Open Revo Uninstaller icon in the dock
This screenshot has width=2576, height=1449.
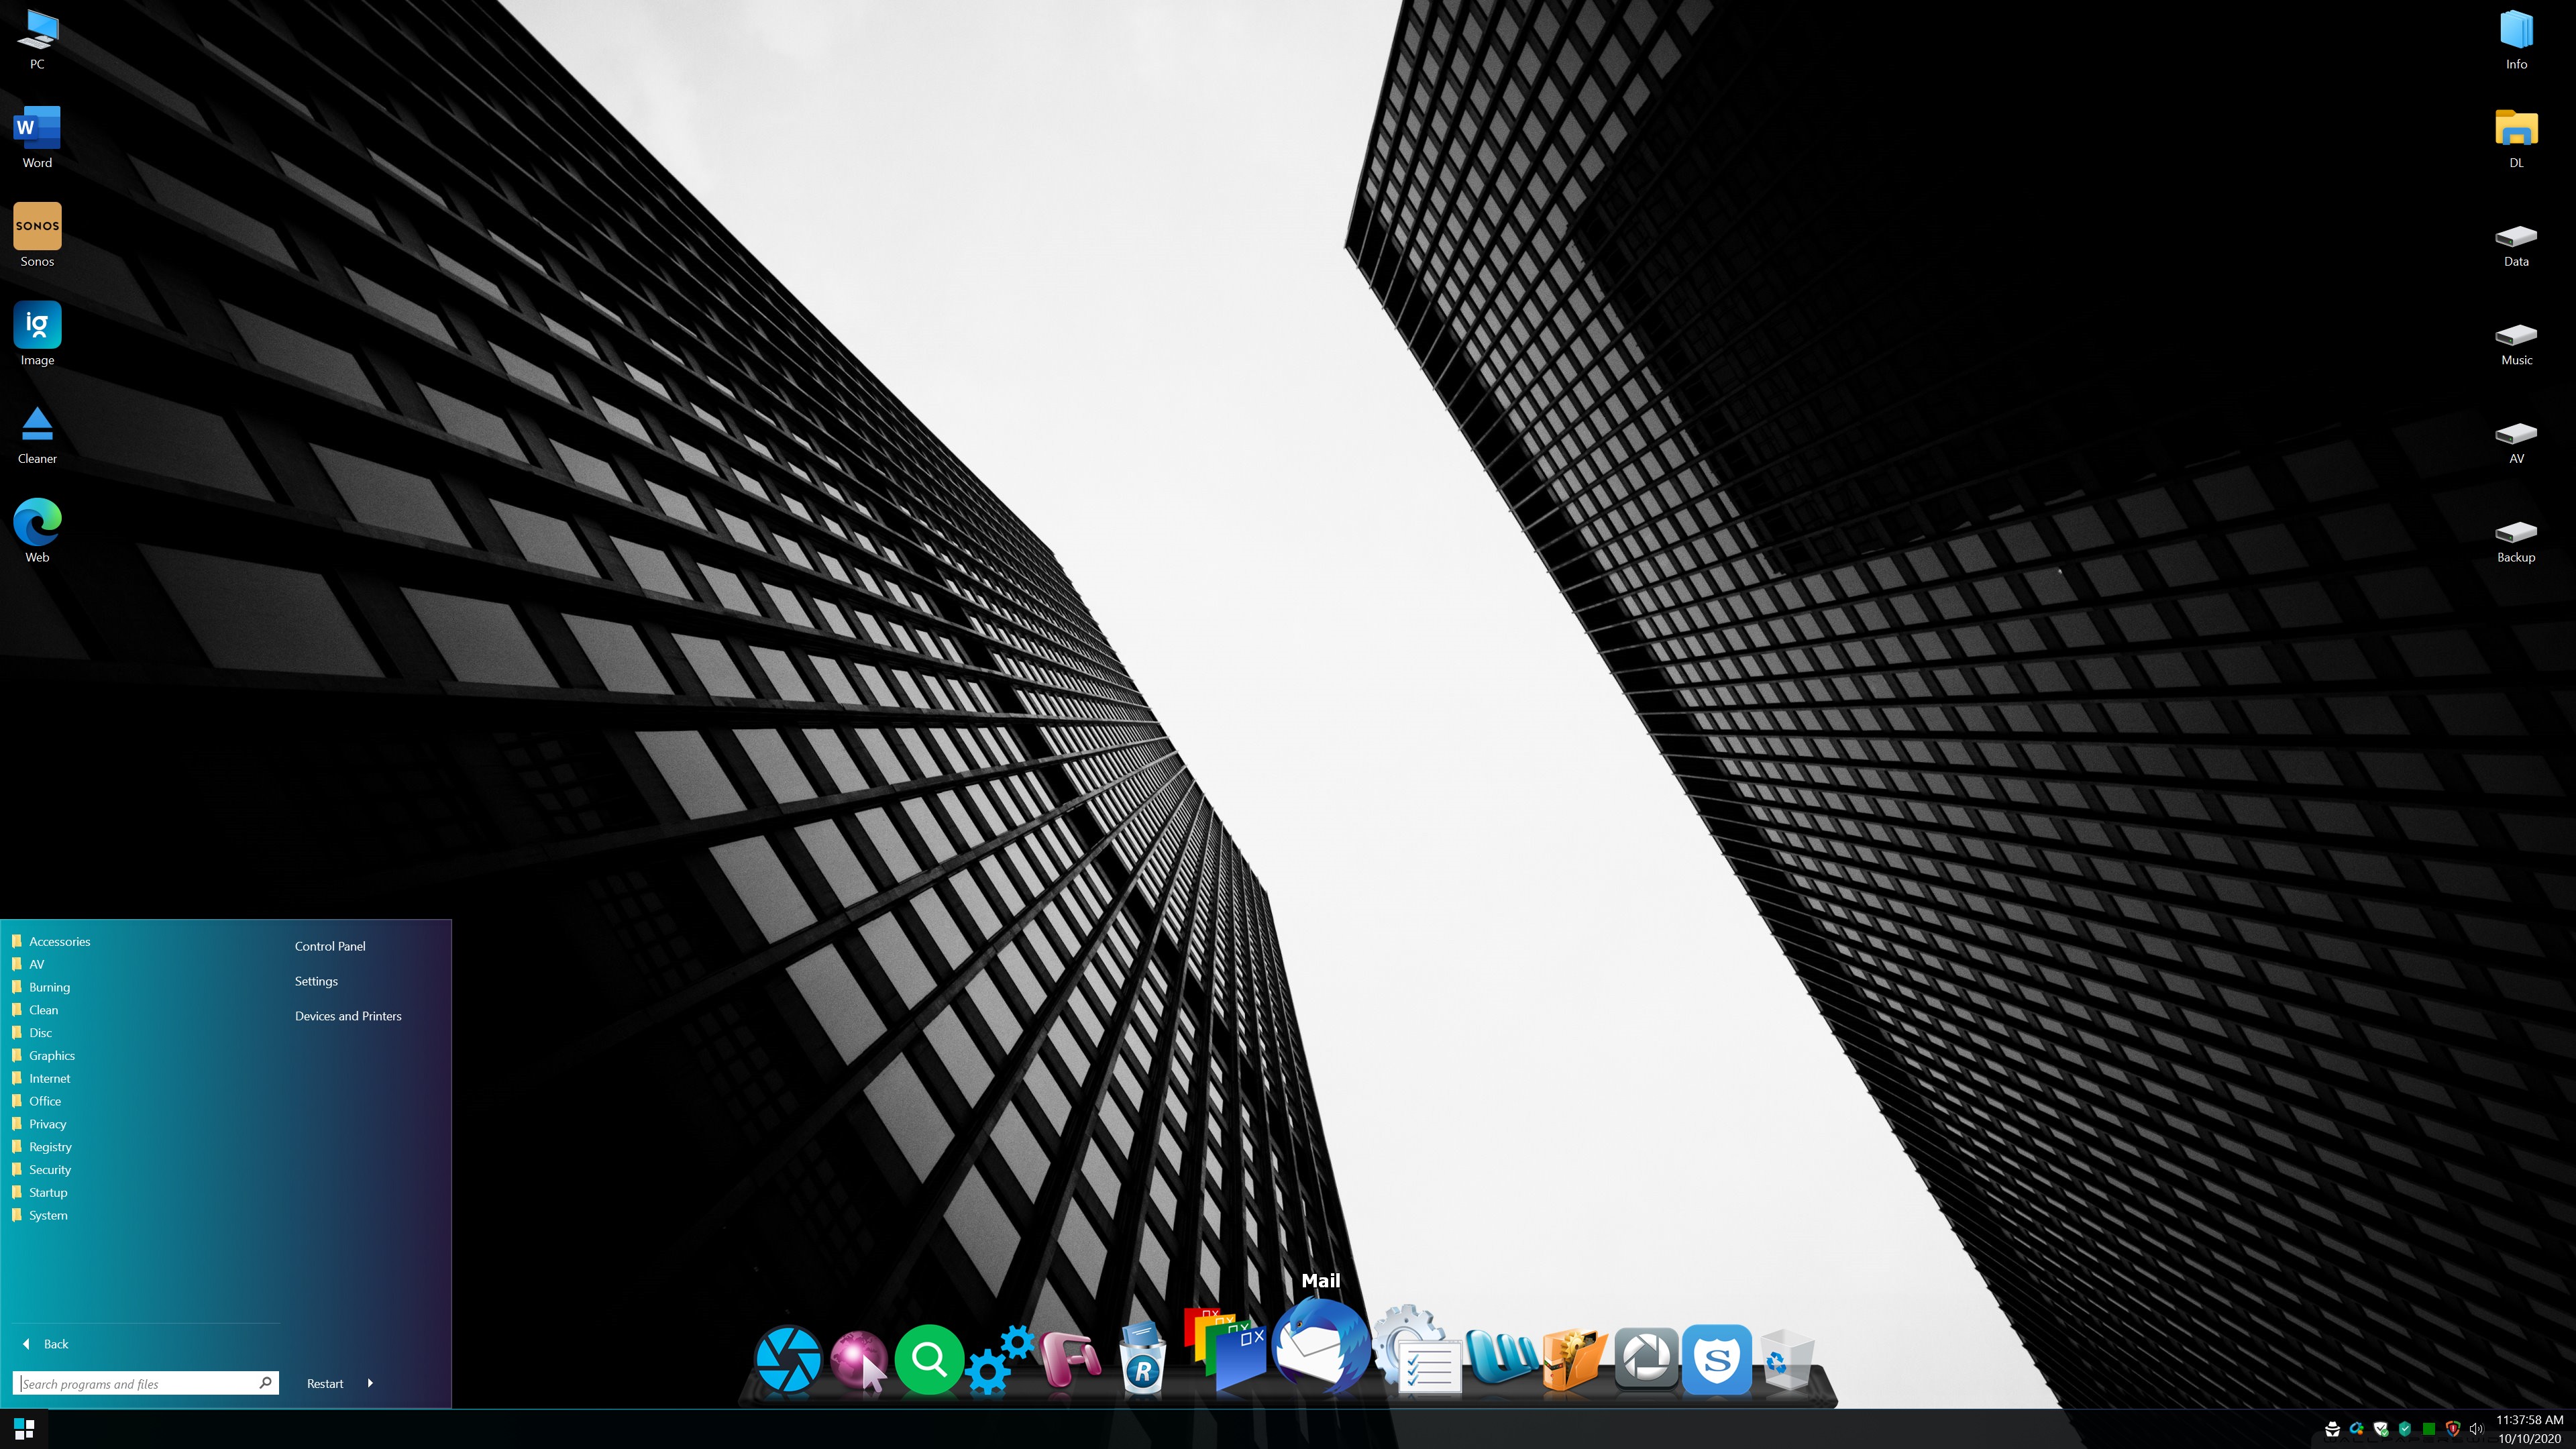pyautogui.click(x=1142, y=1359)
